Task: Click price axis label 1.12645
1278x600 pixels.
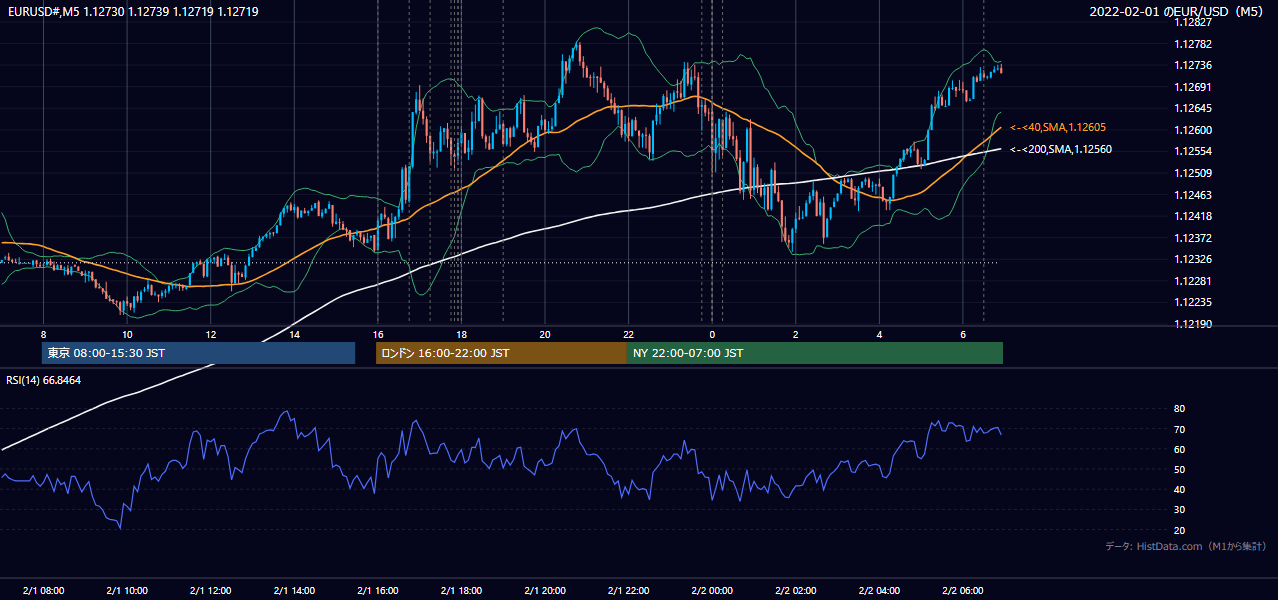Action: point(1194,108)
